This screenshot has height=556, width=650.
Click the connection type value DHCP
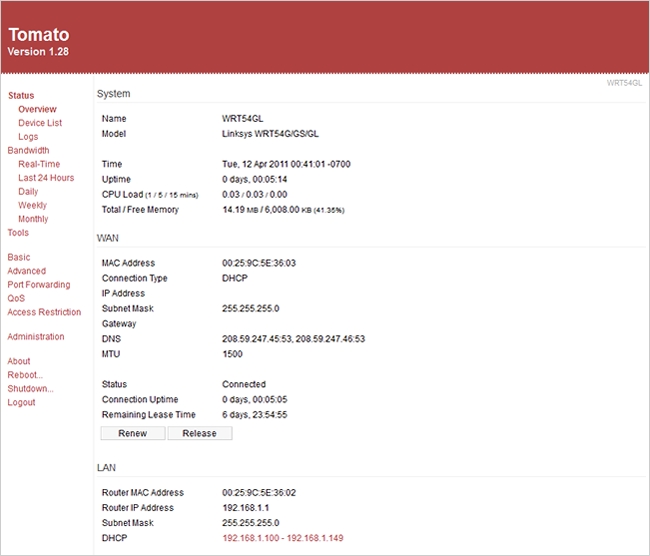(235, 278)
